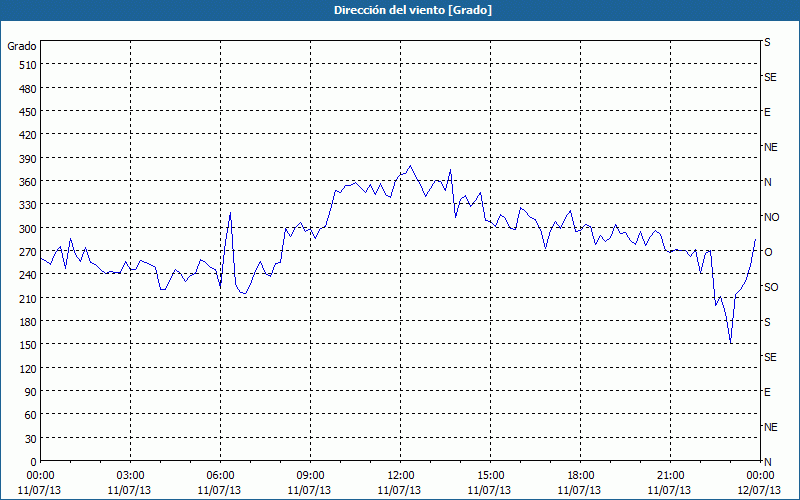Click the 18:00 time label on bottom axis
Image resolution: width=800 pixels, height=500 pixels.
point(581,476)
